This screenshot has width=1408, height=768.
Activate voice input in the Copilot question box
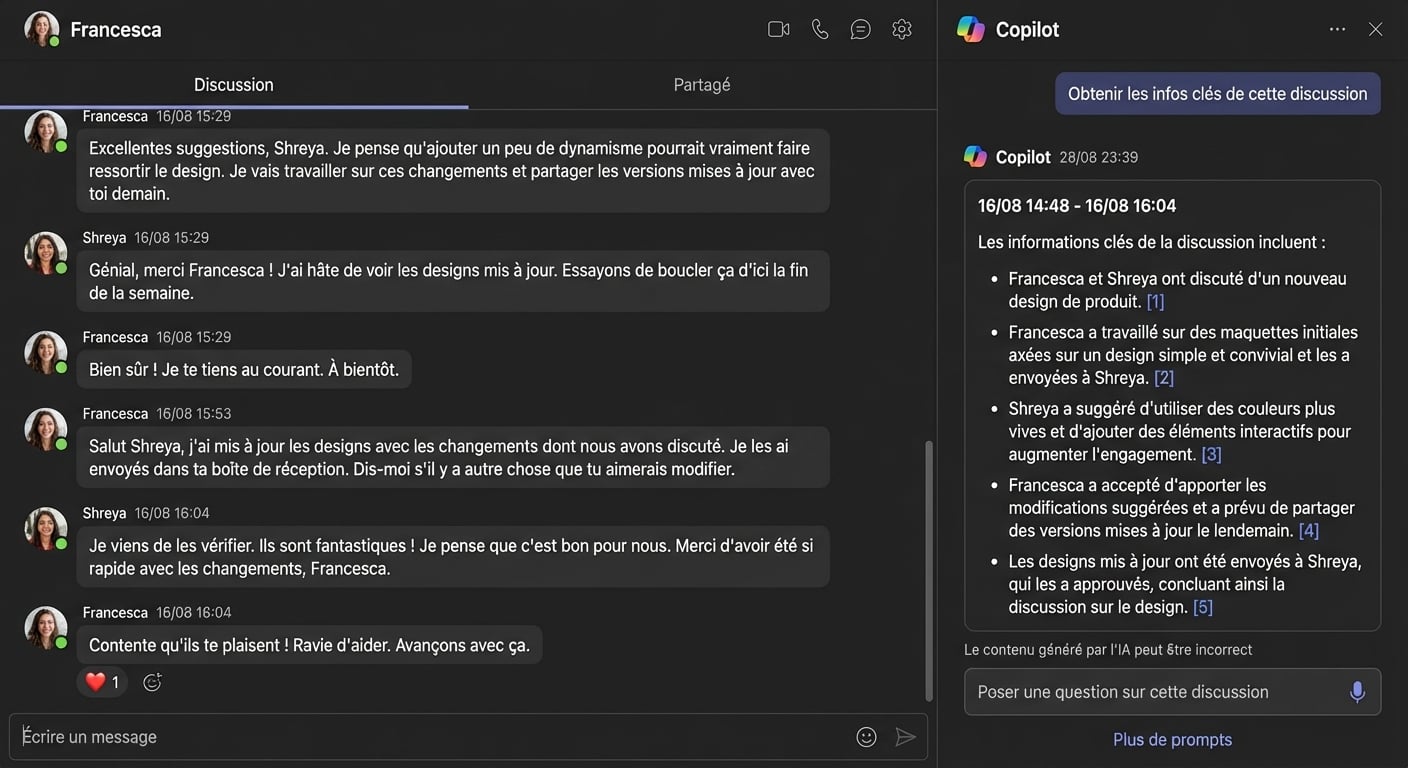[1357, 691]
